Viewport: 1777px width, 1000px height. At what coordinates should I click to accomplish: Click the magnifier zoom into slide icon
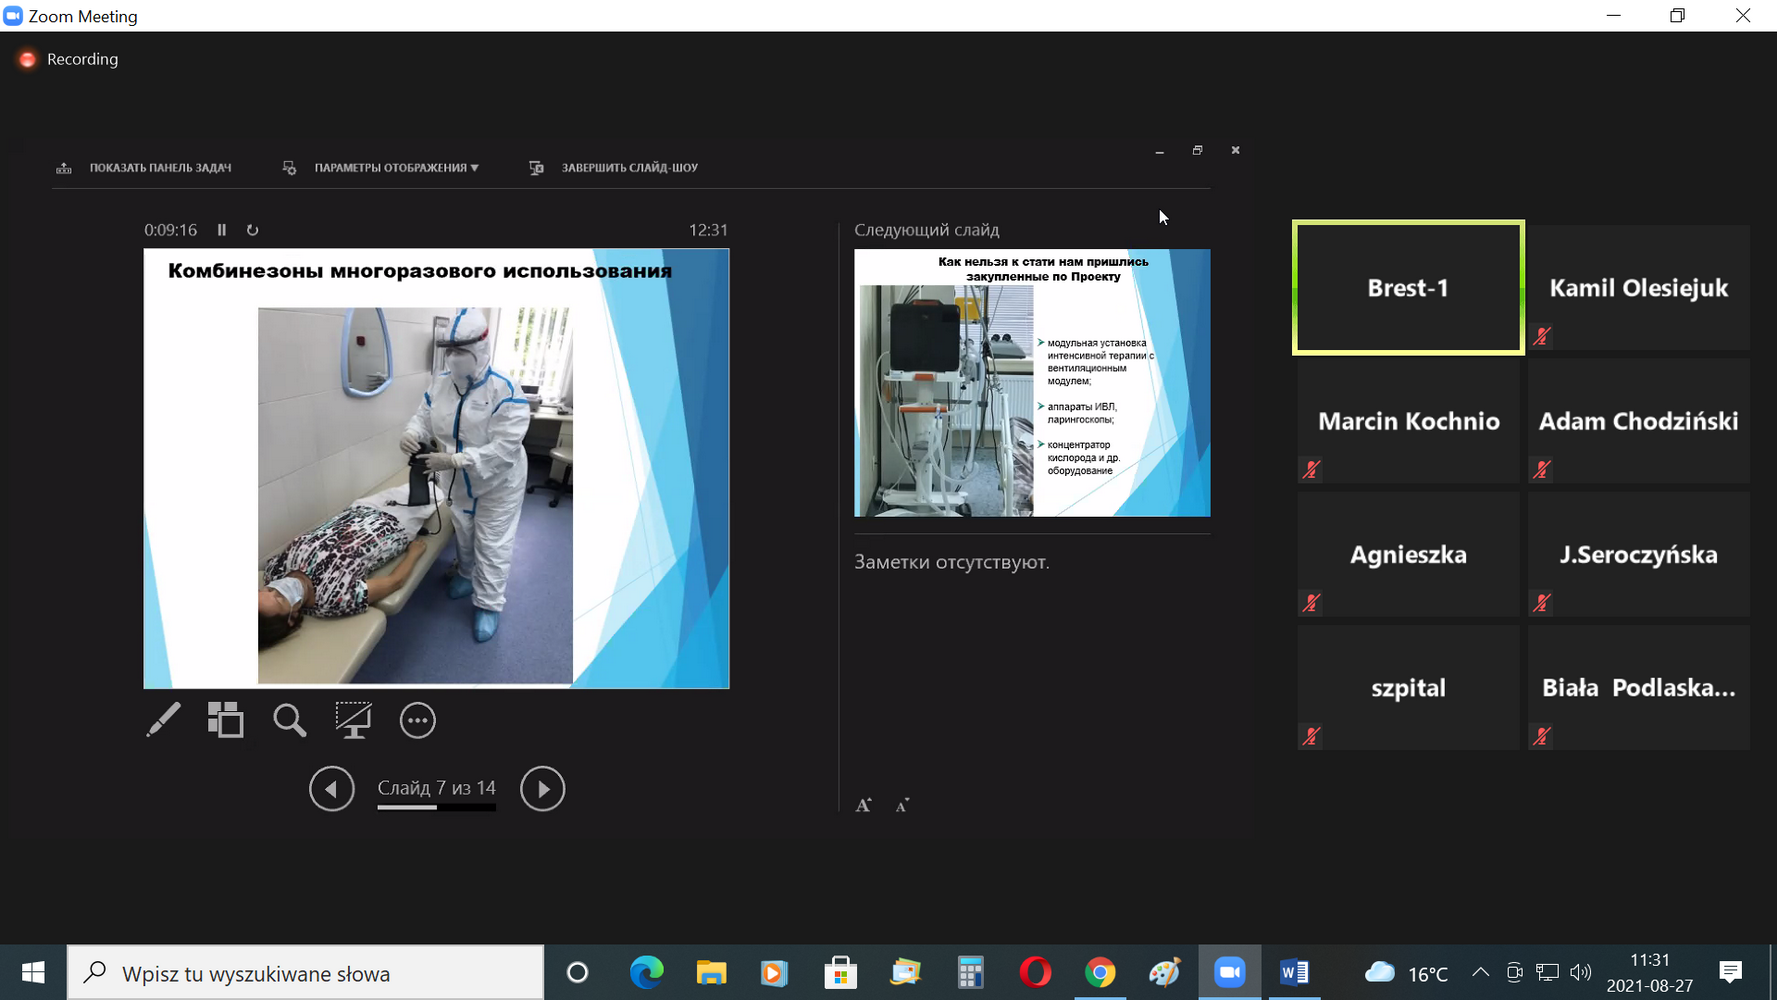(x=290, y=720)
